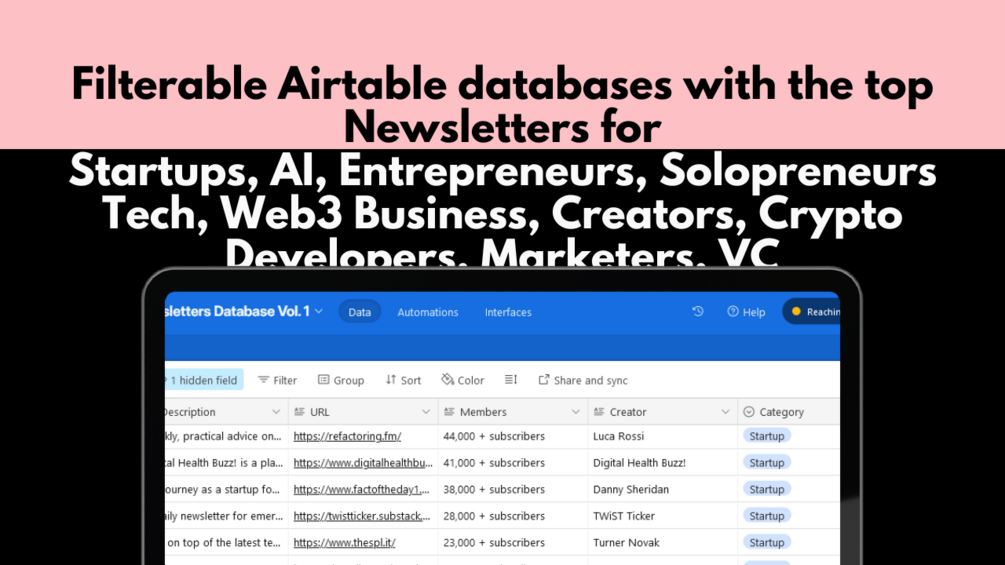Click the 1 hidden field button
The height and width of the screenshot is (565, 1005).
point(204,380)
